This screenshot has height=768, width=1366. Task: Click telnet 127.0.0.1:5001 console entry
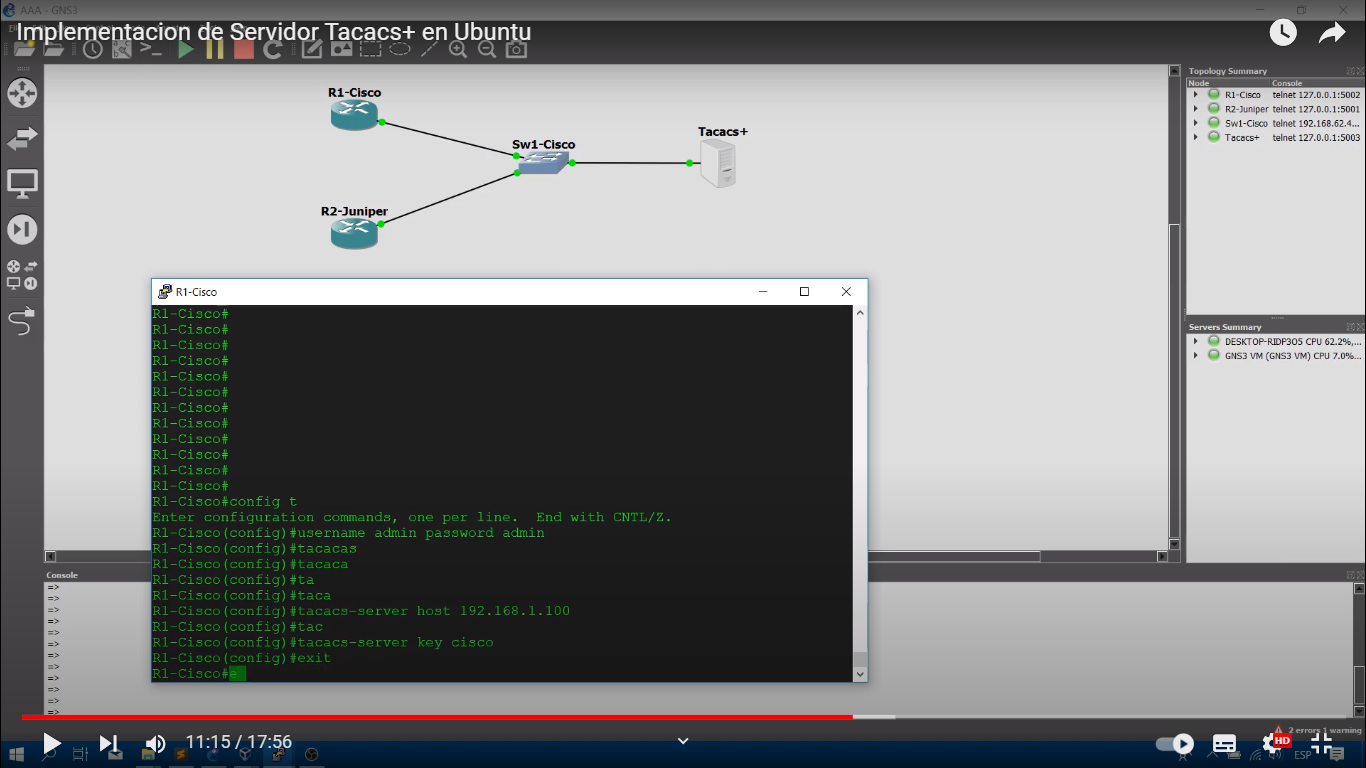1316,109
